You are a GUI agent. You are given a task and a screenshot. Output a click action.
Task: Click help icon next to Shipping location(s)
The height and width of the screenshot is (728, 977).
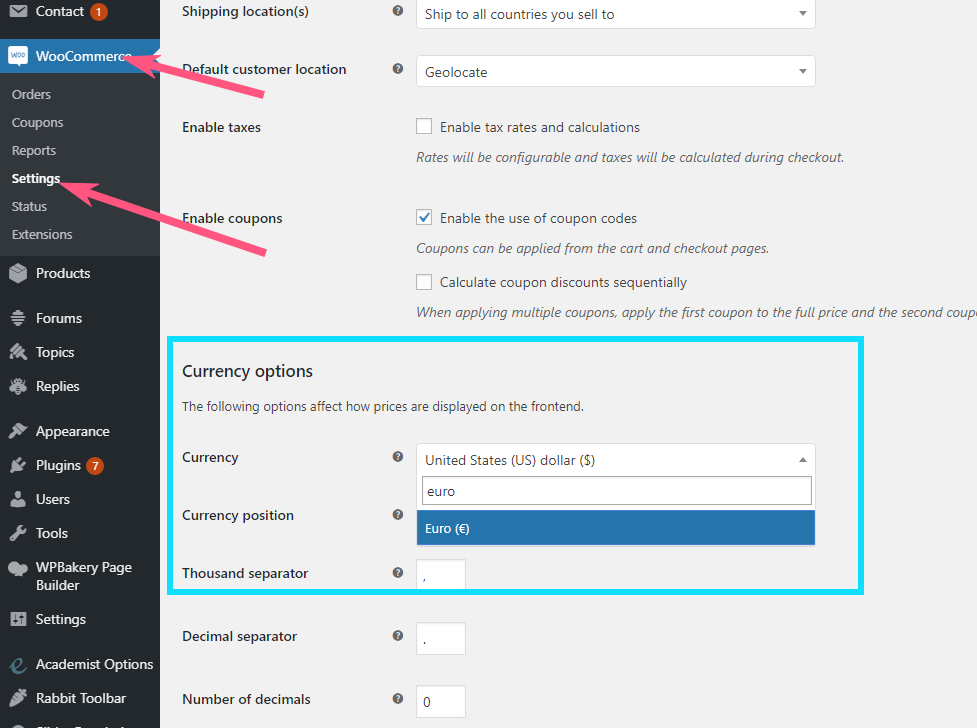pos(398,11)
